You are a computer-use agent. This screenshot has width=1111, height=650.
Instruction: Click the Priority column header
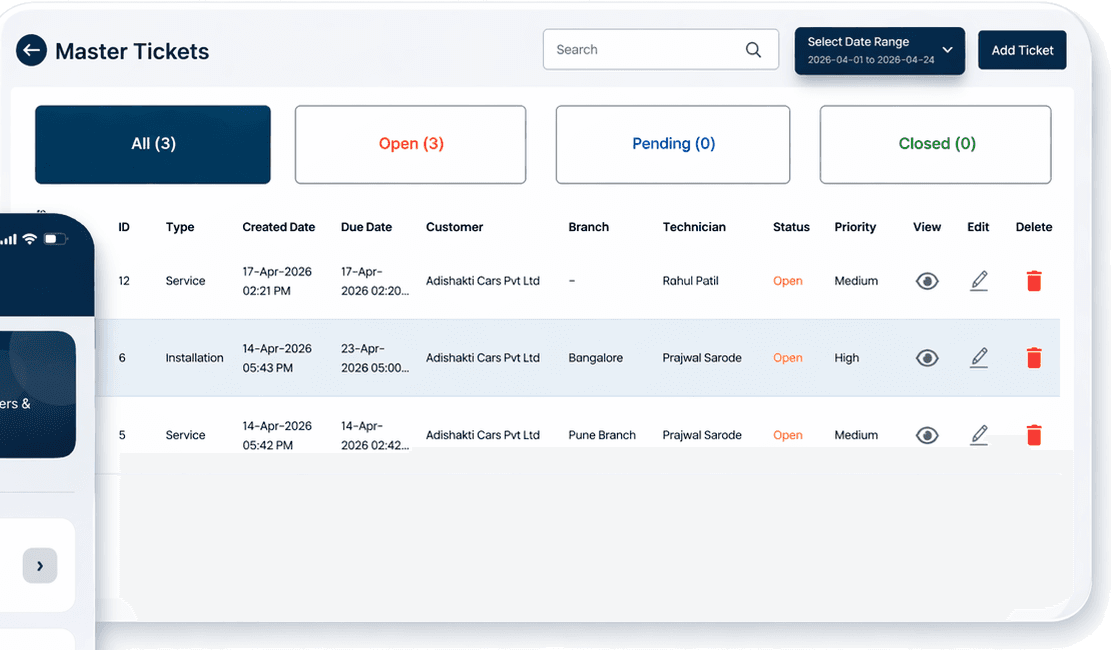[855, 227]
